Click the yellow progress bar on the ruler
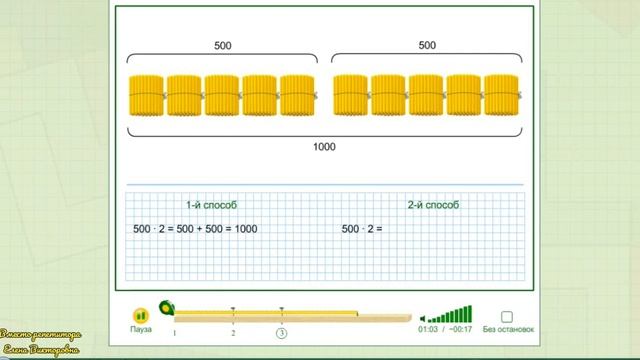Viewport: 640px width, 360px height. point(266,313)
